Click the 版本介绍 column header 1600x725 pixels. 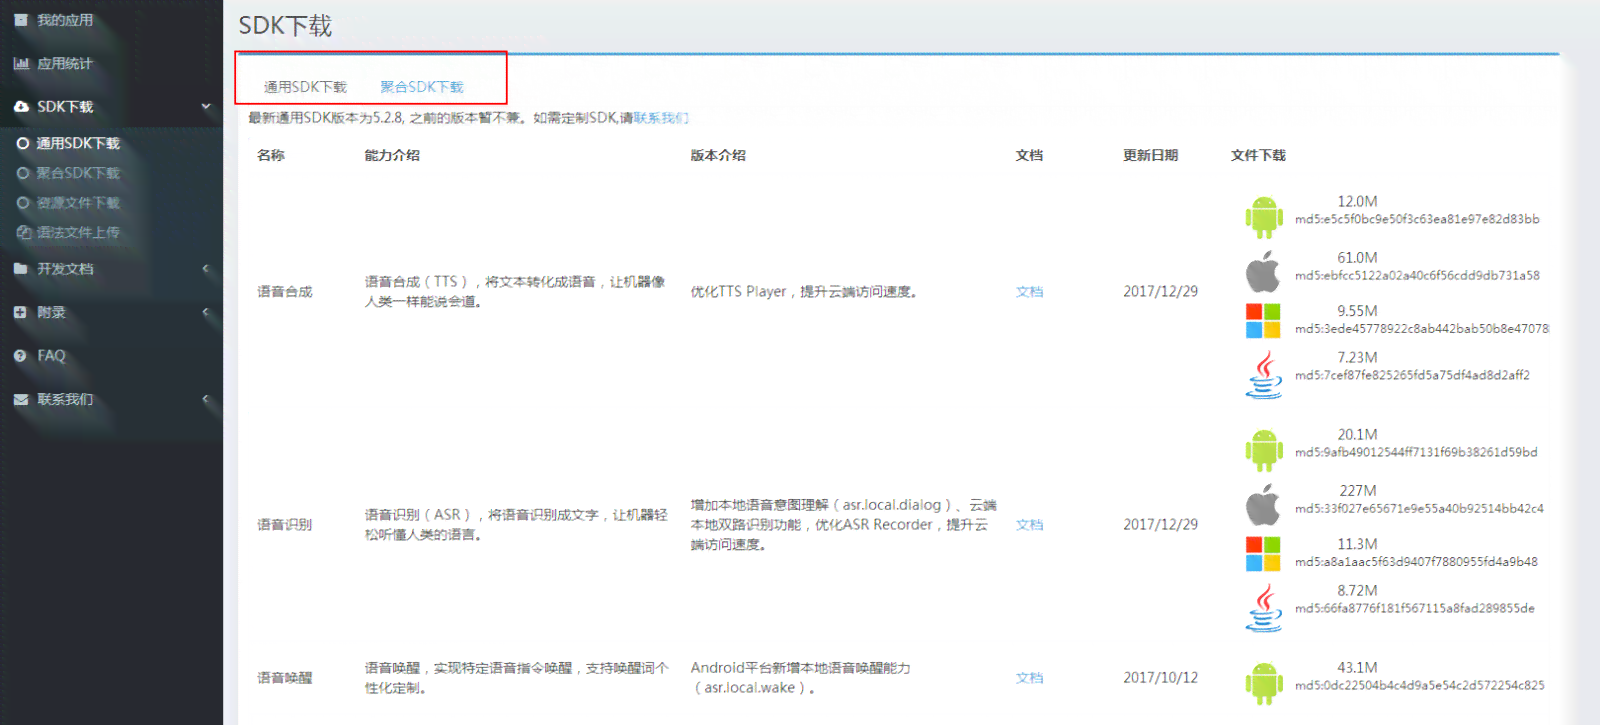tap(718, 156)
